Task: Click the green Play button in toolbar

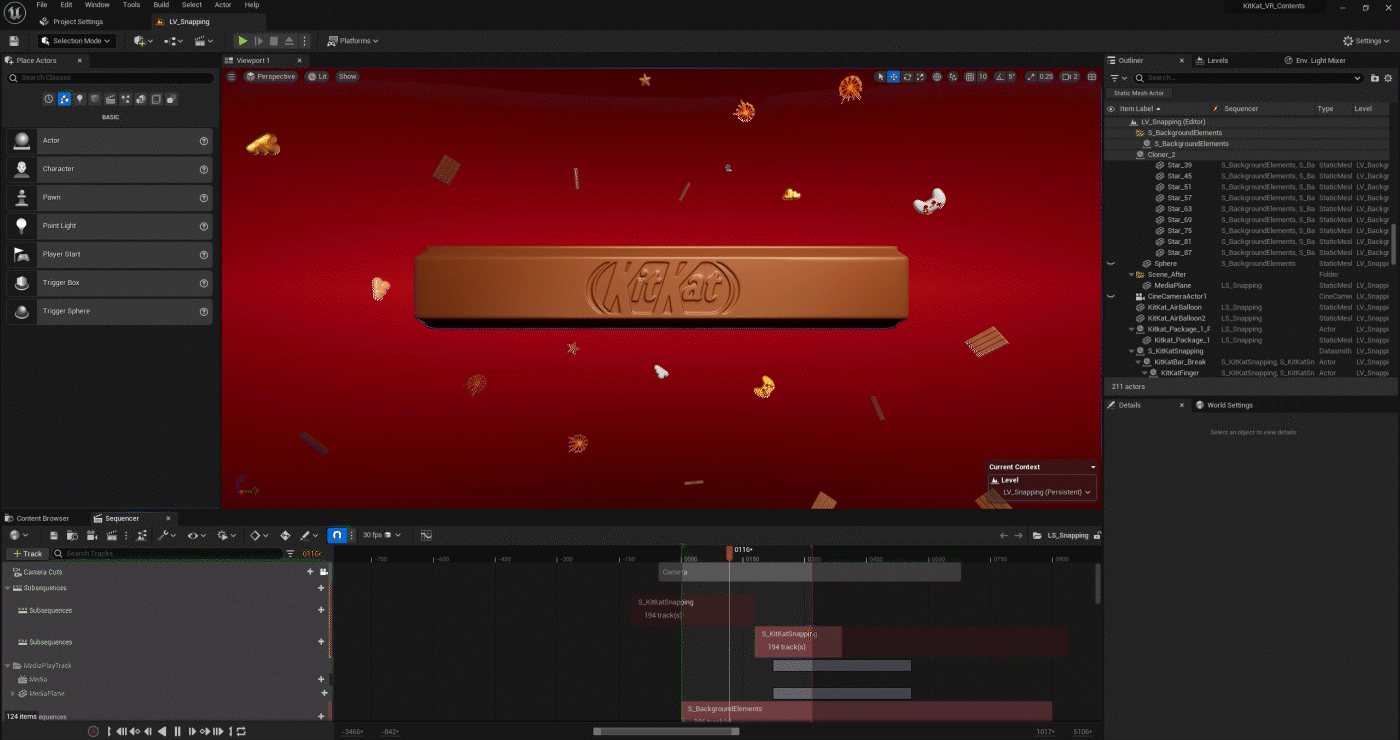Action: pyautogui.click(x=242, y=41)
